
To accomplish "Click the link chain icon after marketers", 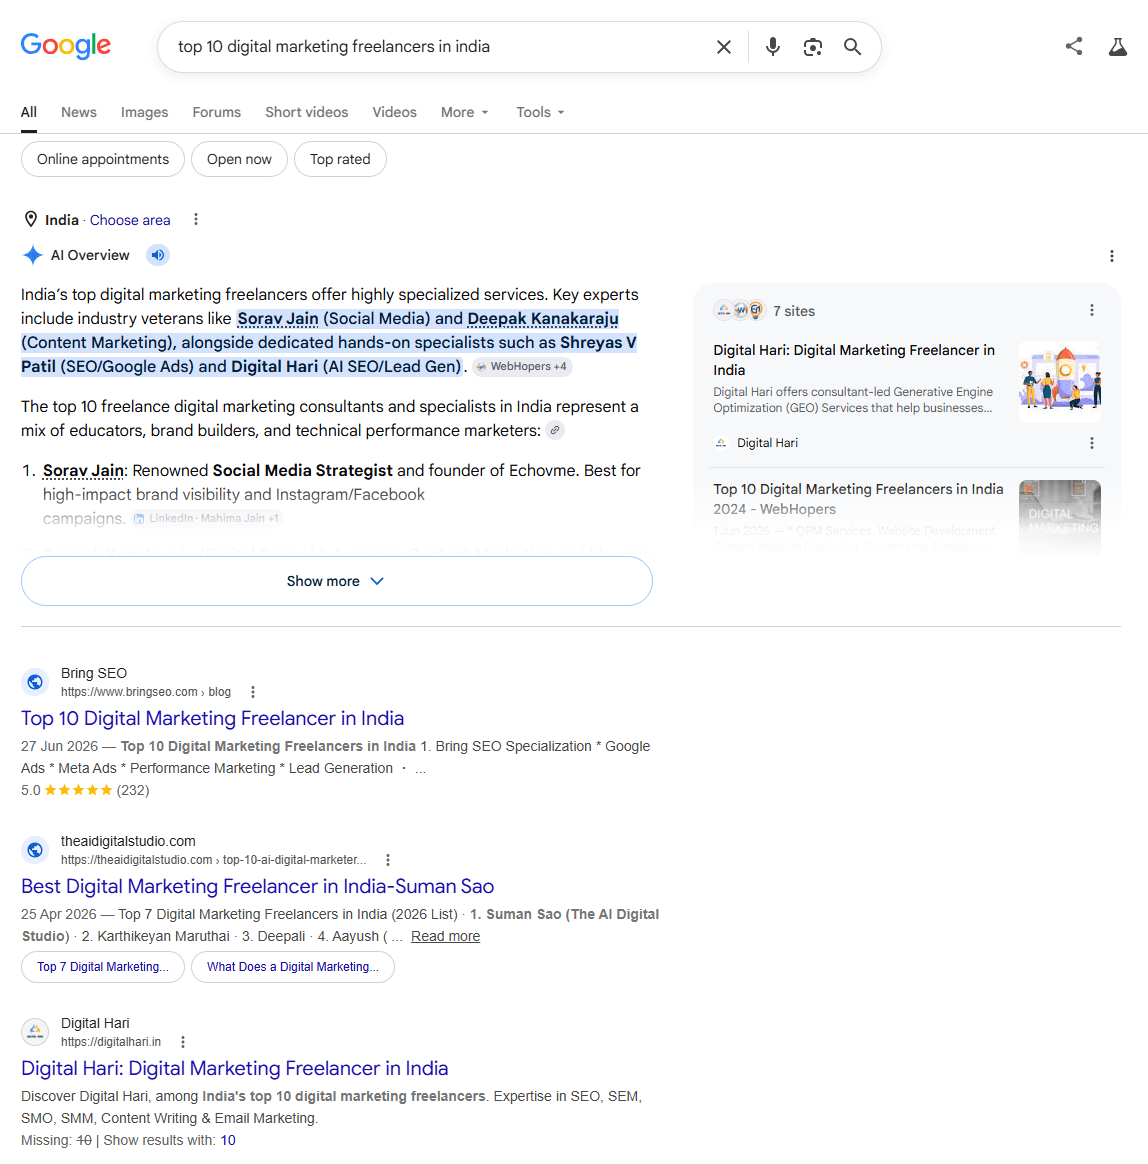I will click(x=555, y=431).
